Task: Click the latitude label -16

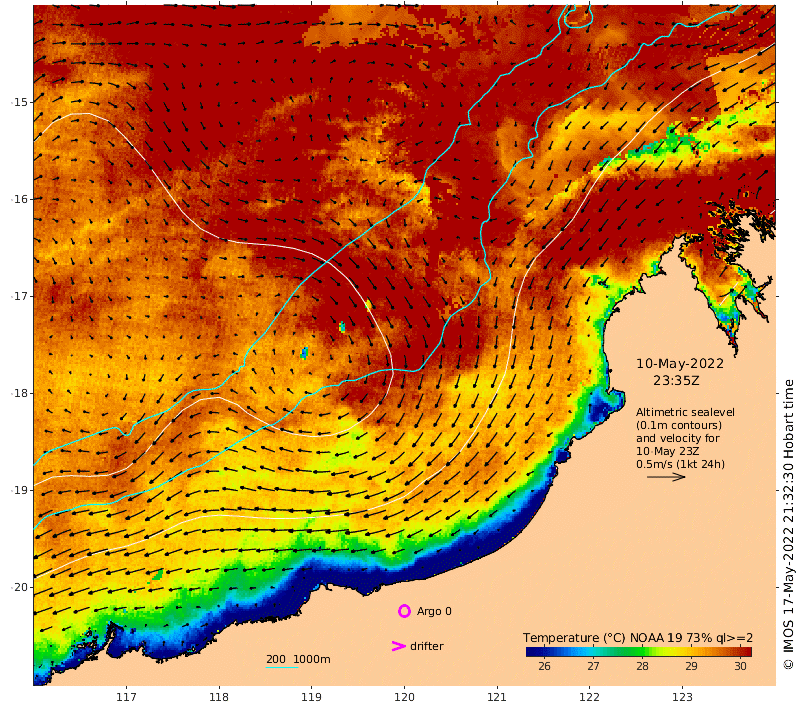Action: [x=19, y=199]
